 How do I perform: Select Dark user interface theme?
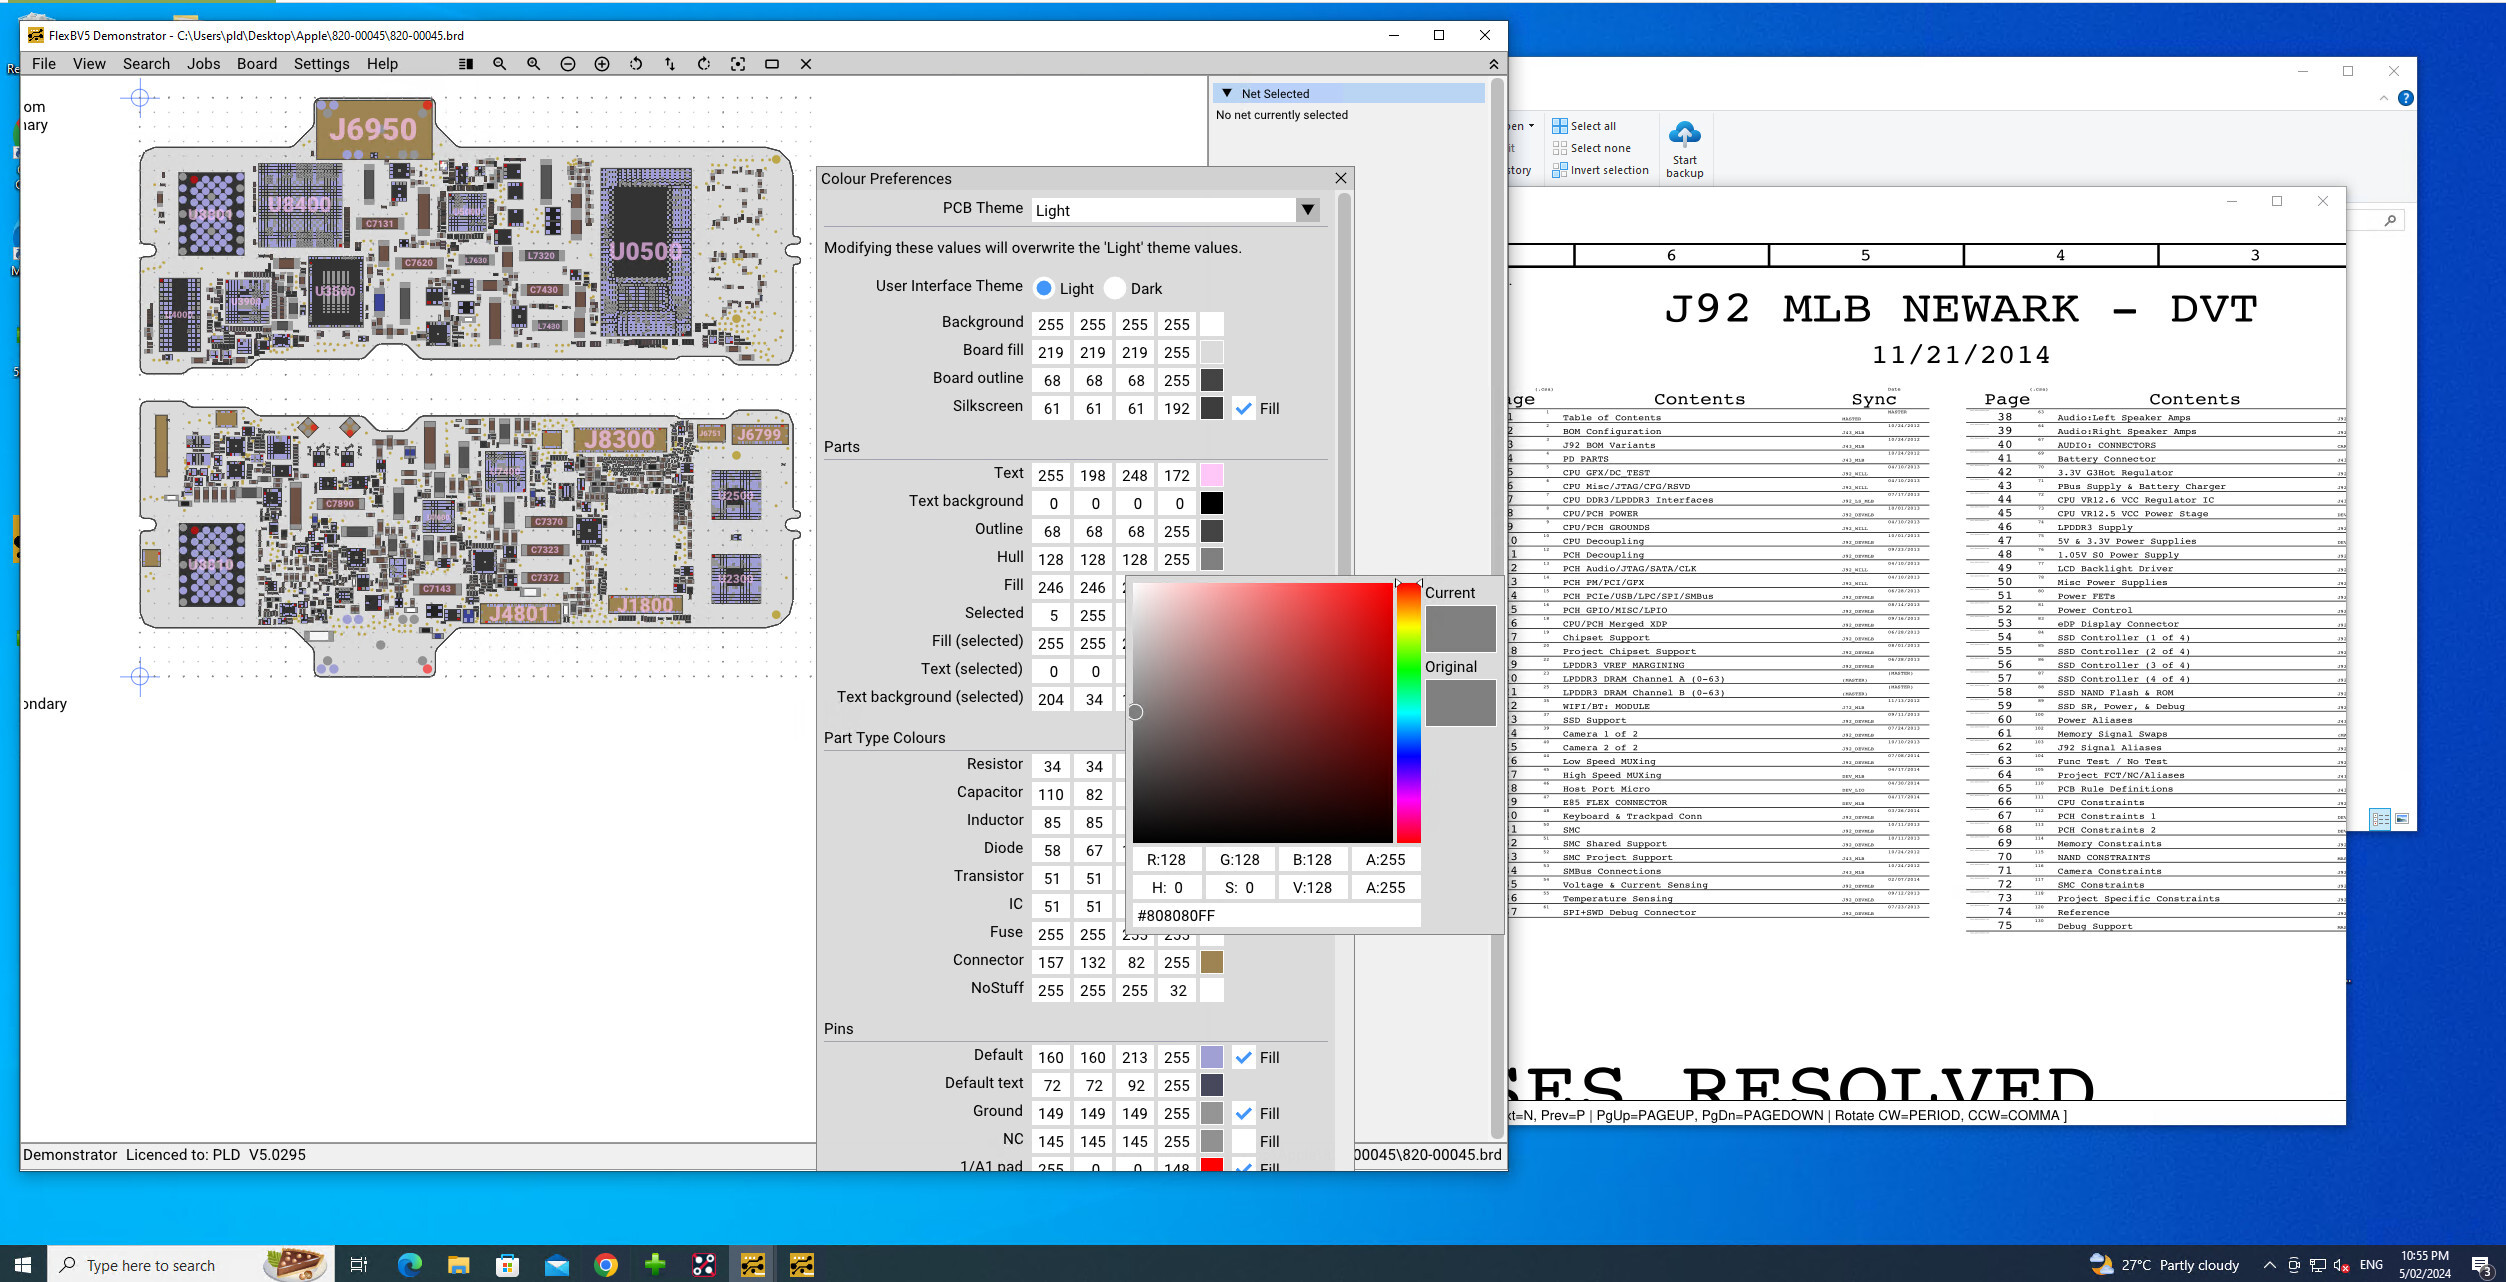click(x=1116, y=288)
